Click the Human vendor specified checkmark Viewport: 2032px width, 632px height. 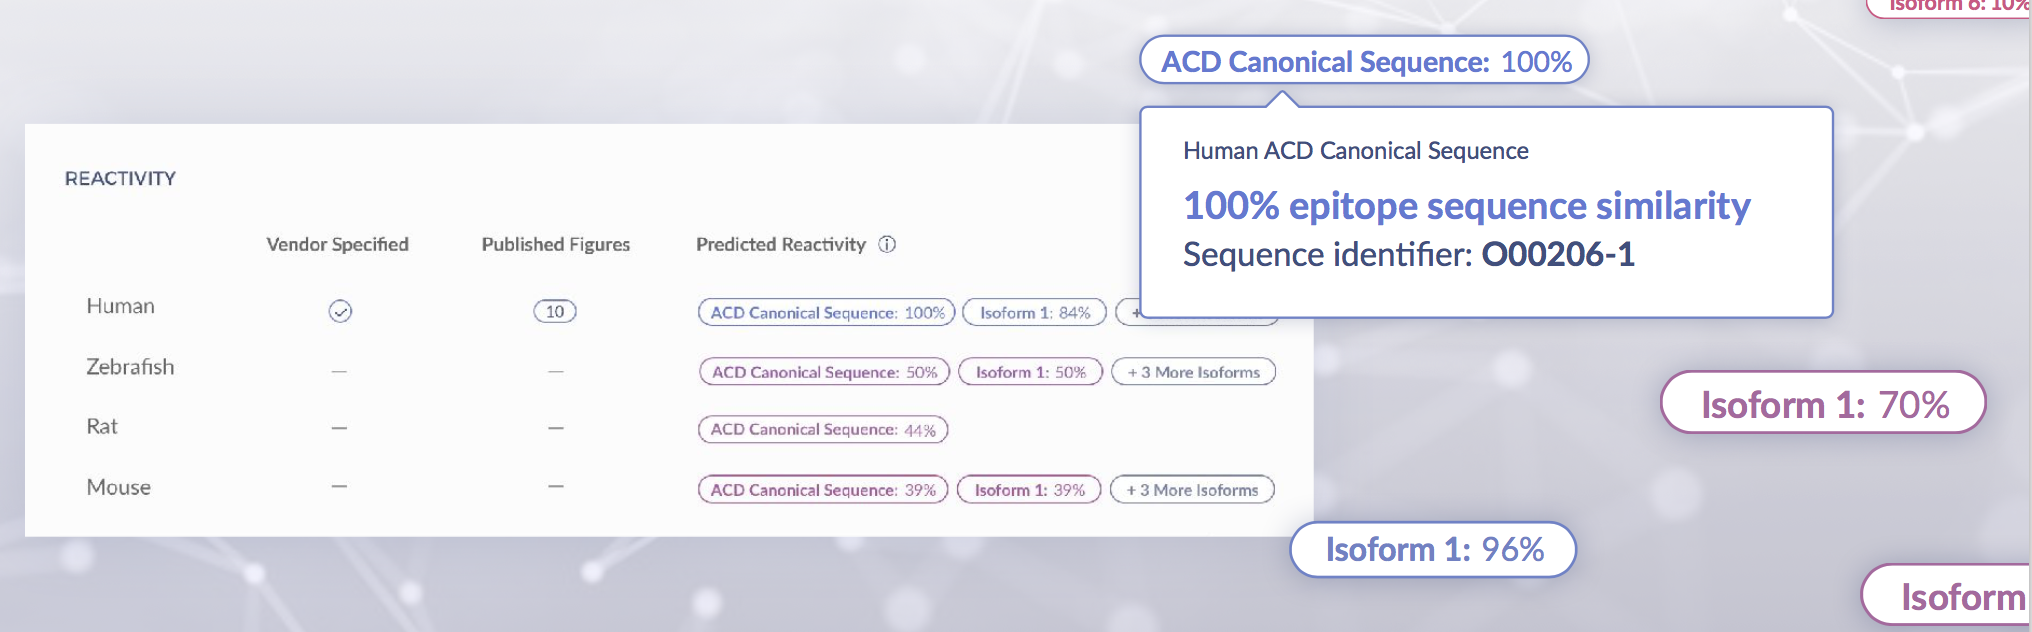pos(340,312)
